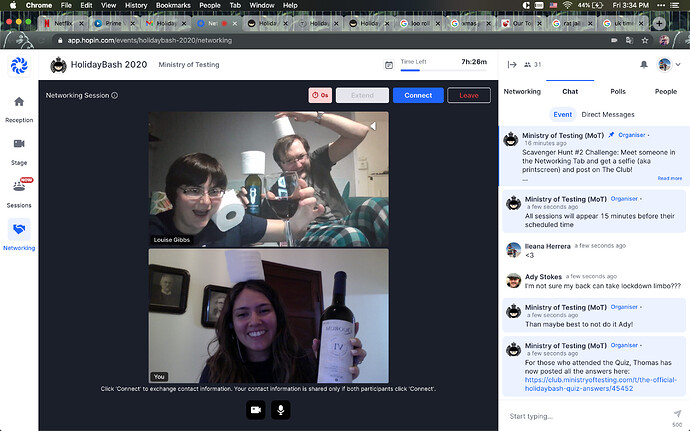Switch to the Prime video browser tab

[113, 23]
